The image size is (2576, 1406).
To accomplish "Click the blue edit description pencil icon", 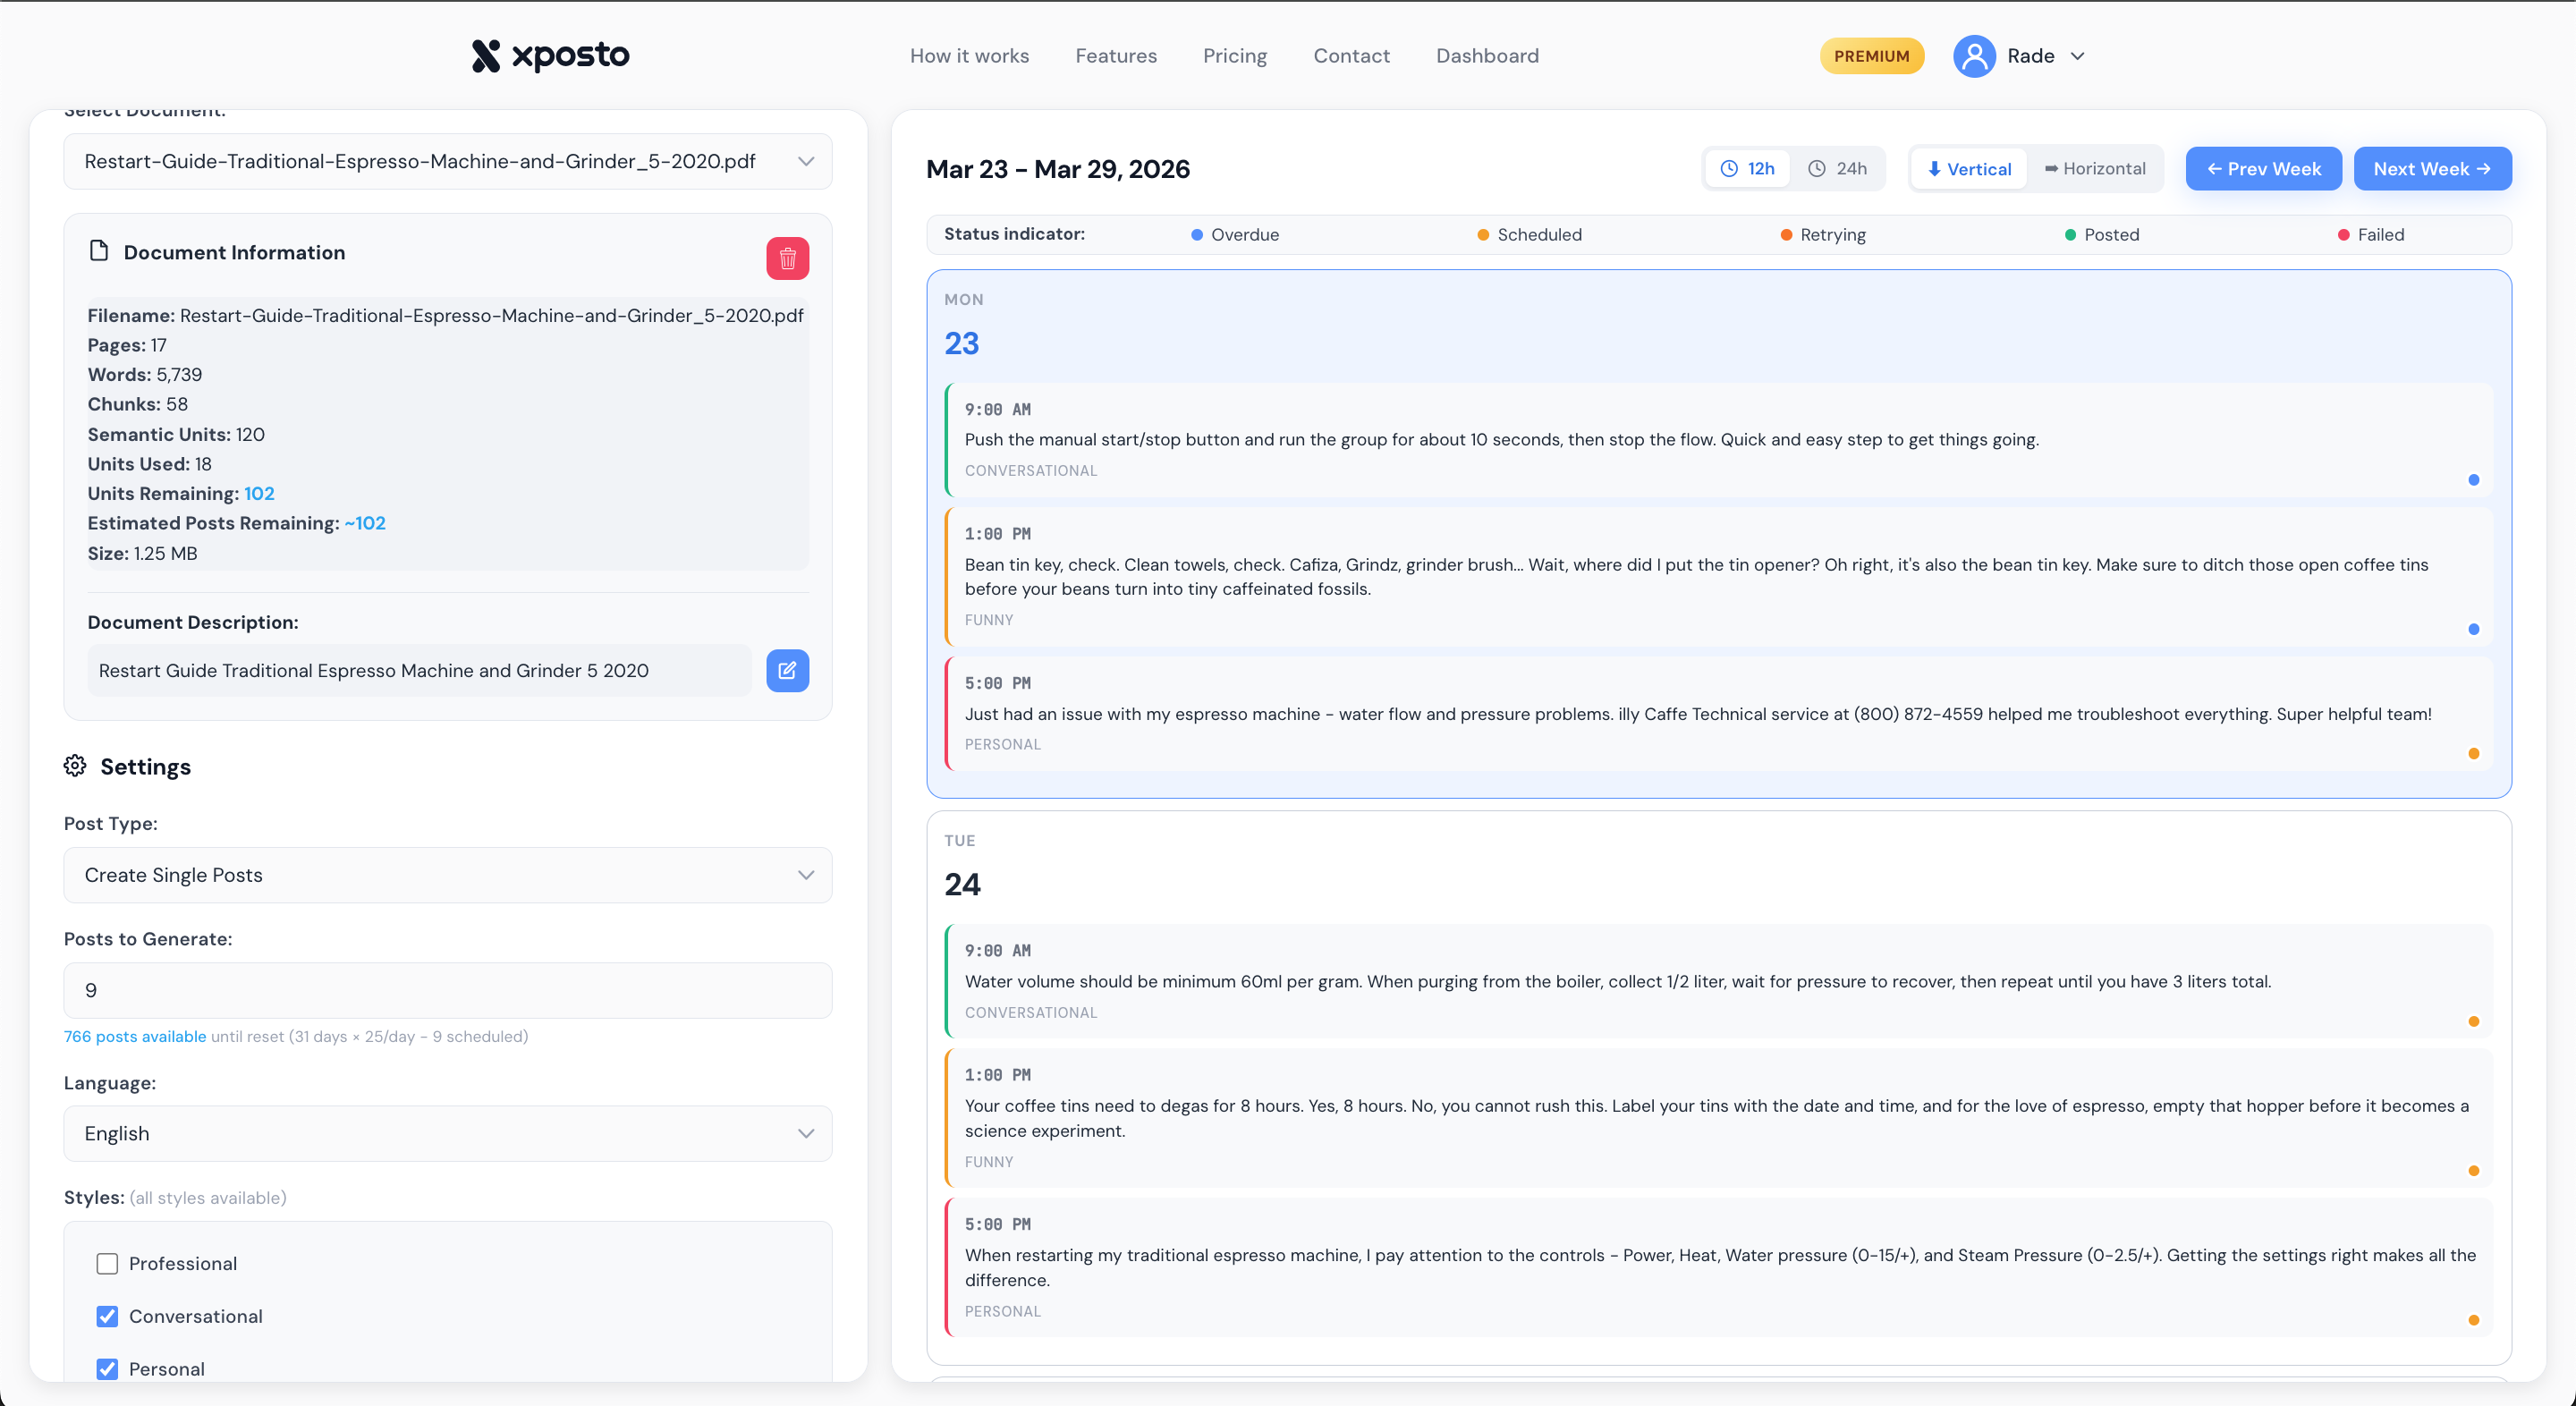I will 787,670.
